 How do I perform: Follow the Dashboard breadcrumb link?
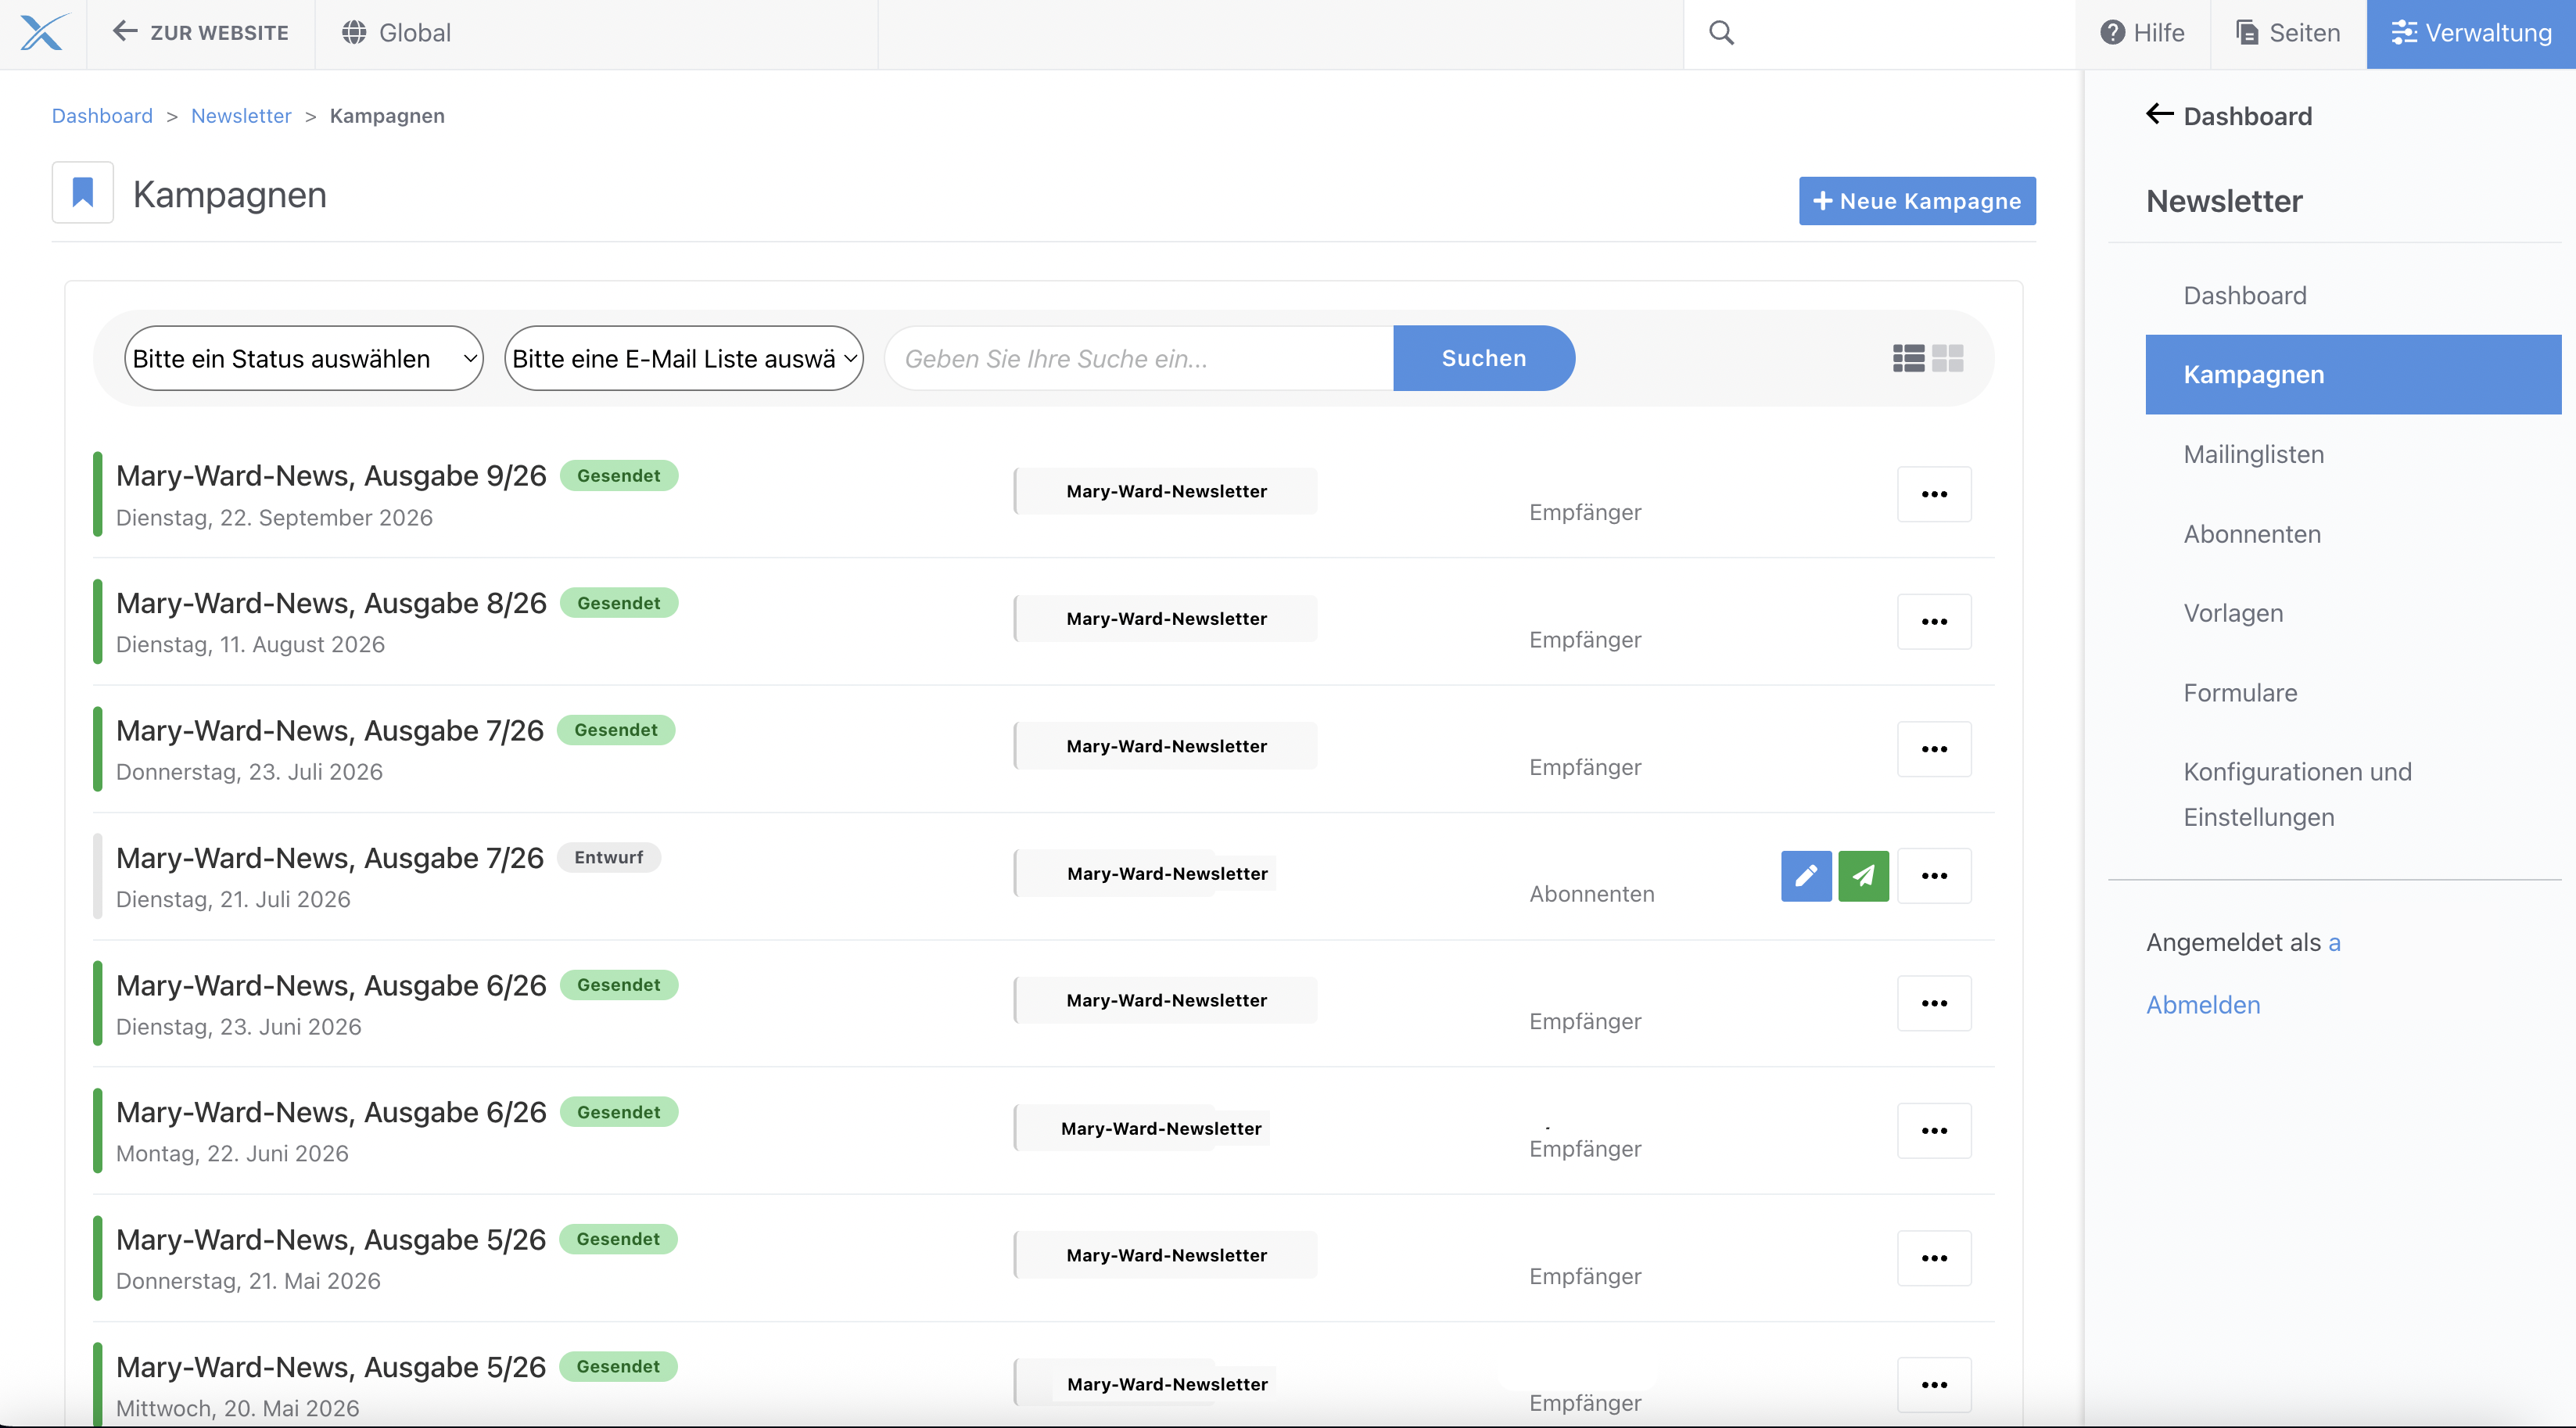click(x=102, y=116)
